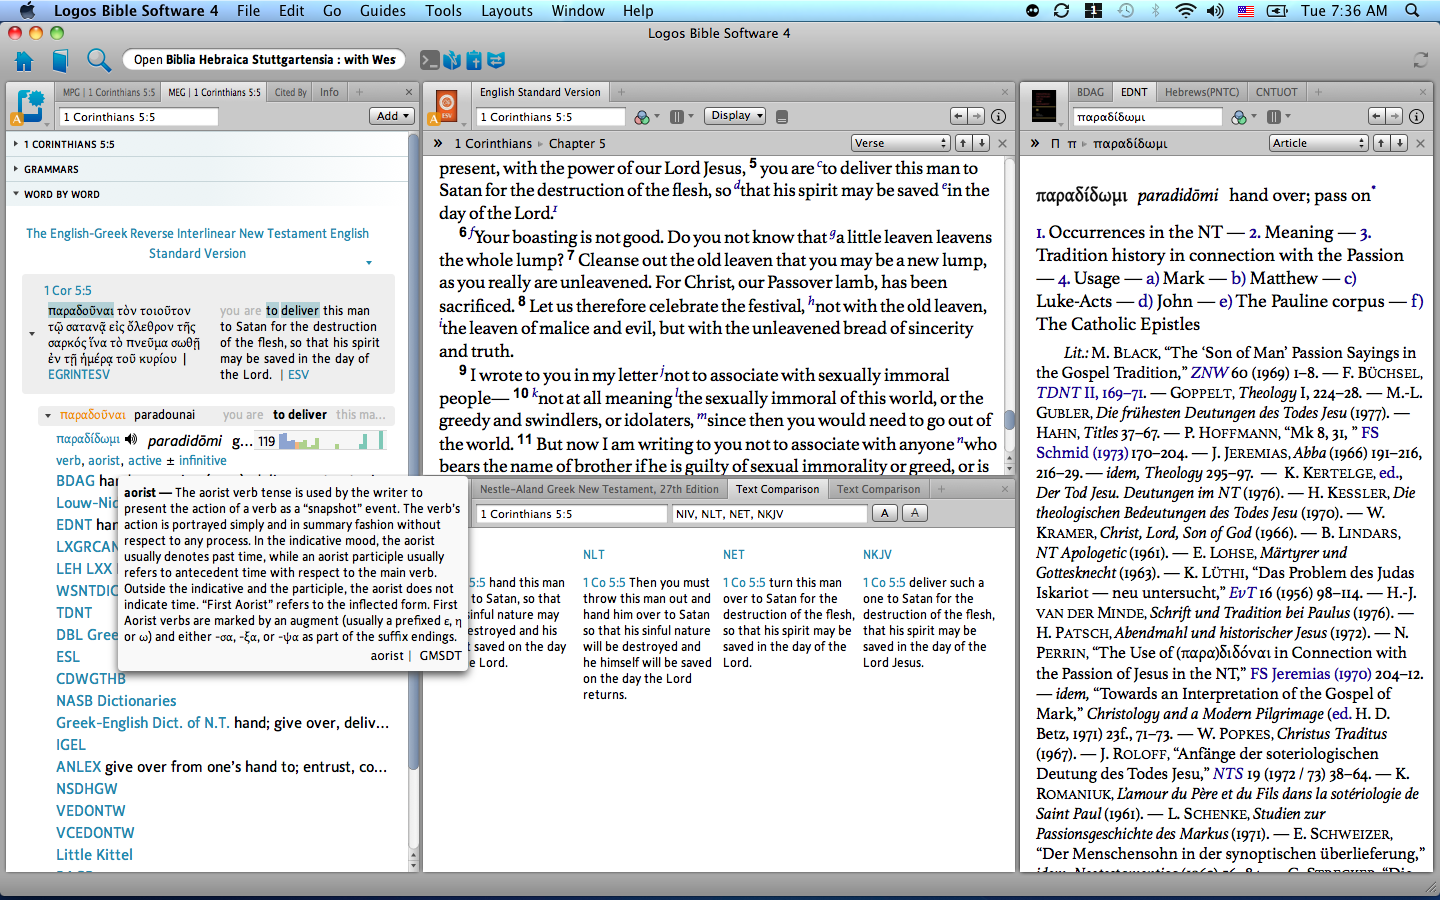Viewport: 1440px width, 900px height.
Task: Toggle the second A button in Text Comparison
Action: pyautogui.click(x=914, y=513)
